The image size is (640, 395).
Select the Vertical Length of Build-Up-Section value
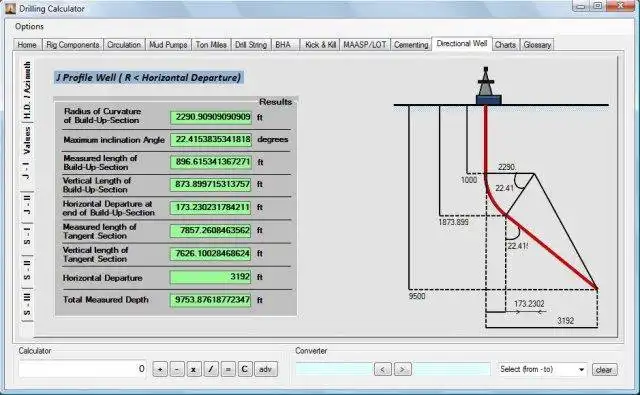coord(211,185)
